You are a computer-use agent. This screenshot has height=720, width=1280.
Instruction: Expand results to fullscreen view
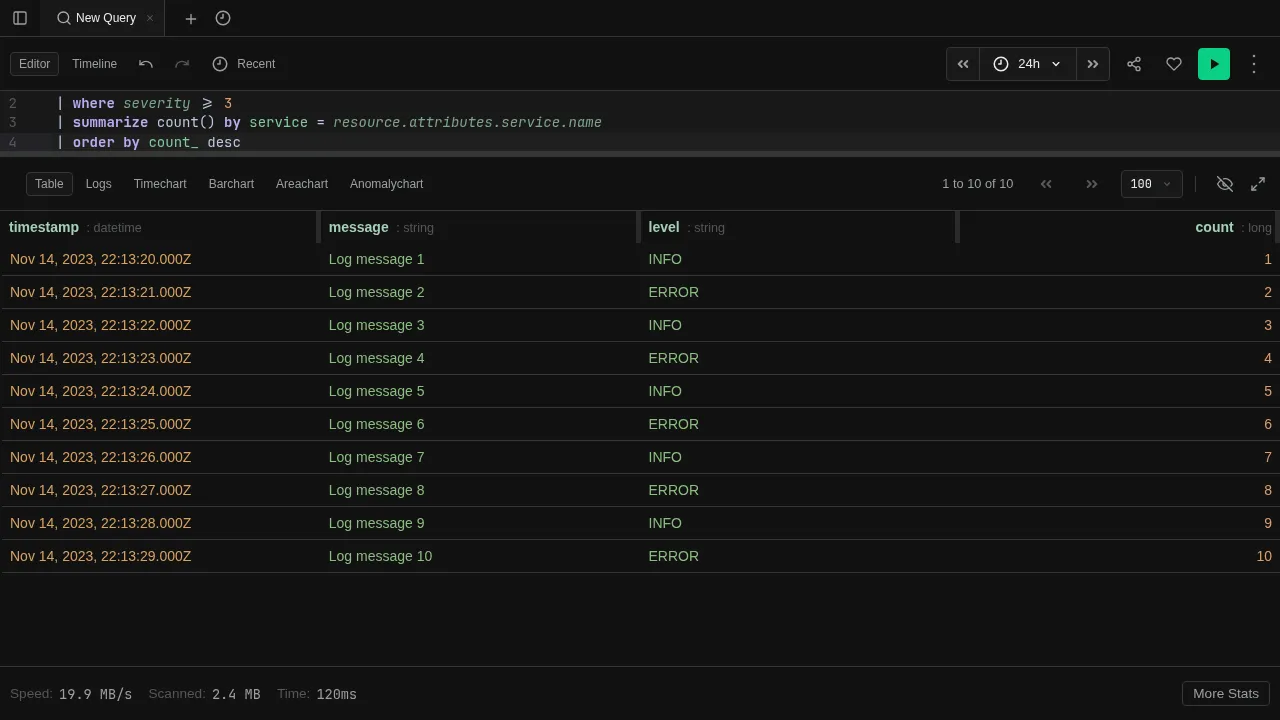pyautogui.click(x=1258, y=184)
